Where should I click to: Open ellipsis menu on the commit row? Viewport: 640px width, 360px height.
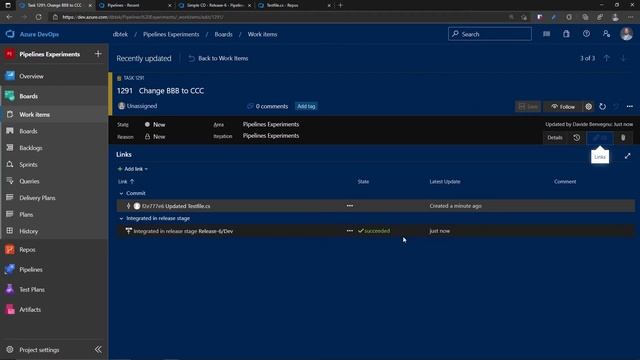click(350, 206)
